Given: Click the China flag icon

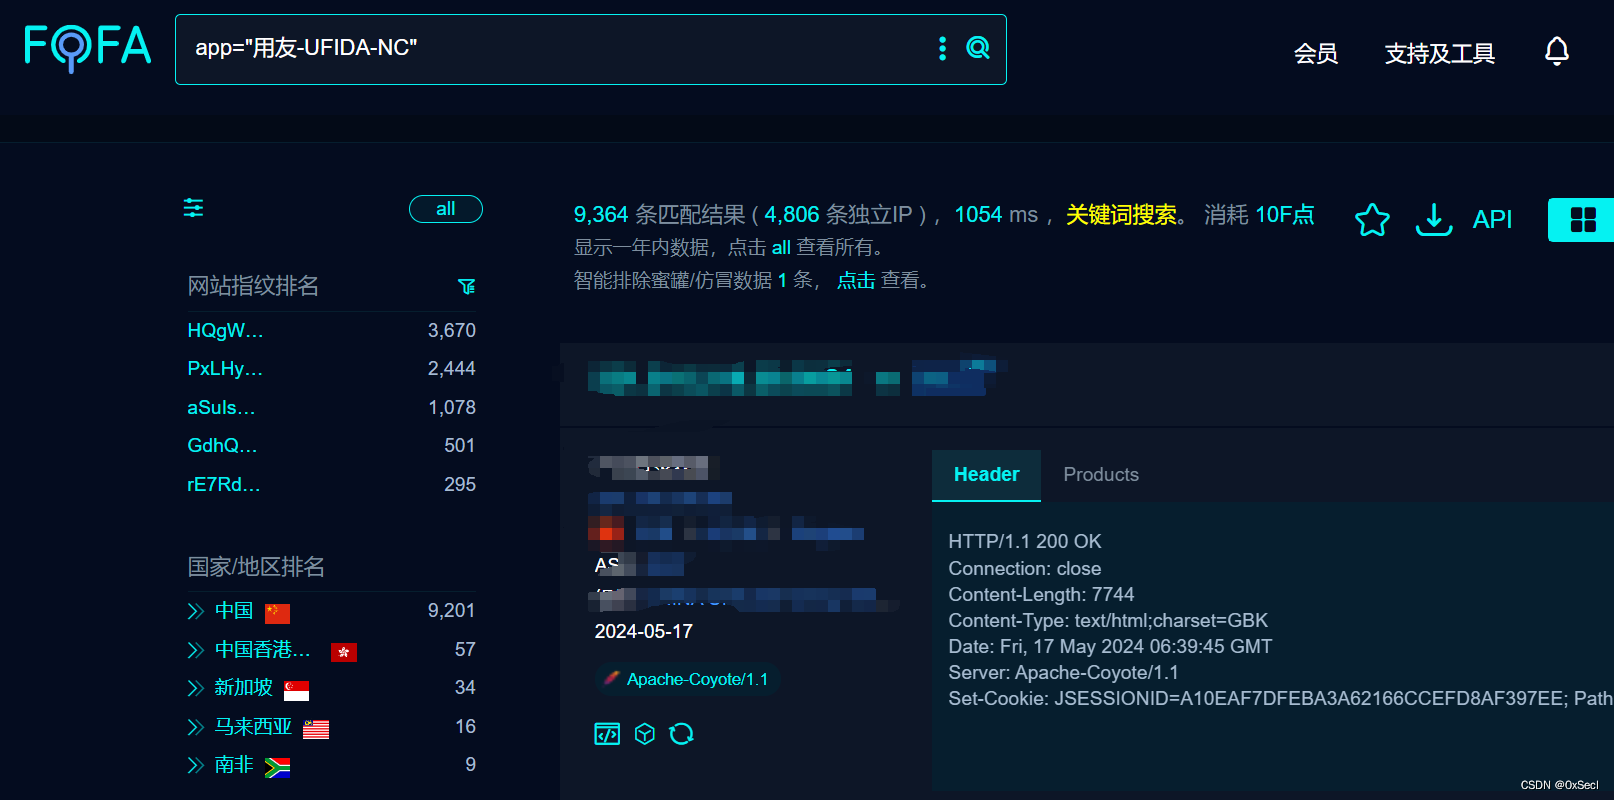Looking at the screenshot, I should click(x=277, y=613).
